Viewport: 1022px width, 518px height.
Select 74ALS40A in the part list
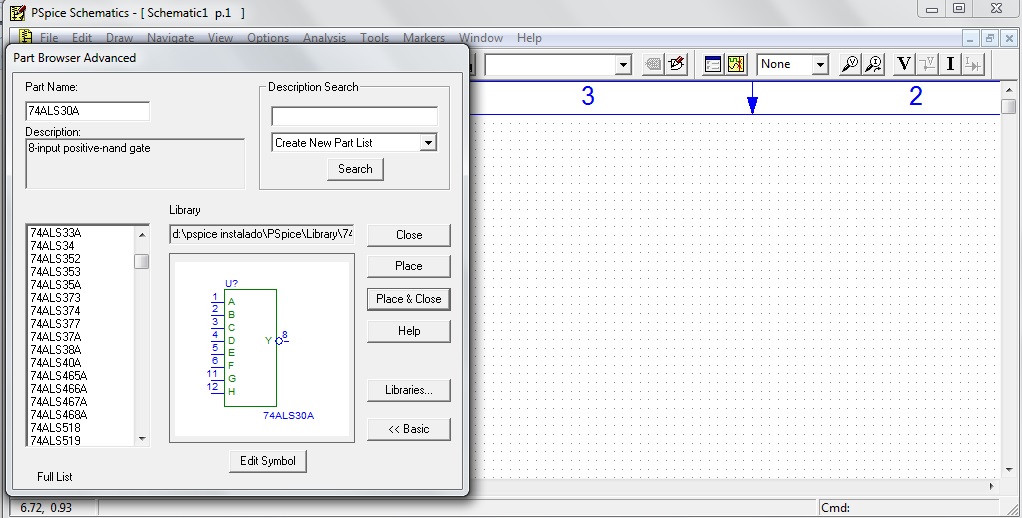[56, 363]
